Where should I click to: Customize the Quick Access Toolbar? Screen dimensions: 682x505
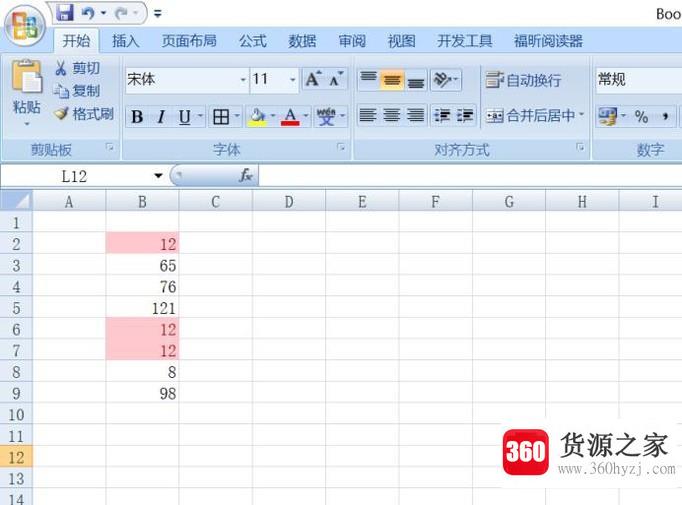coord(157,14)
